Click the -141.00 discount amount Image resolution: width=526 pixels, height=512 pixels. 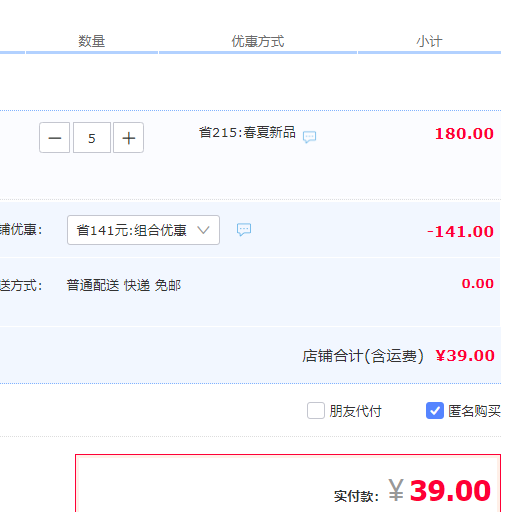pyautogui.click(x=460, y=232)
